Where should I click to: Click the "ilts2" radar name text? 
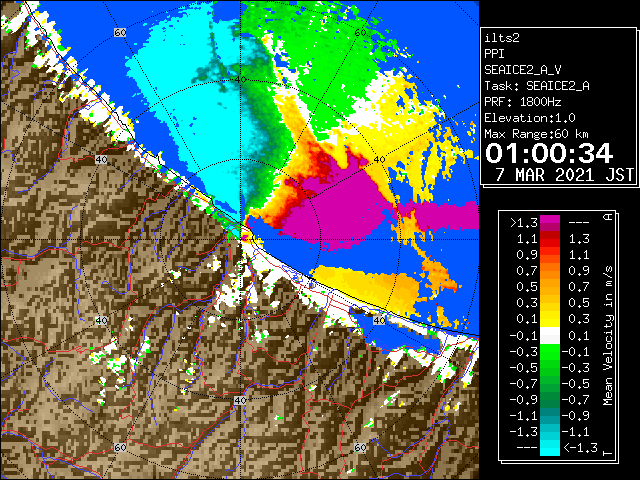pyautogui.click(x=502, y=38)
